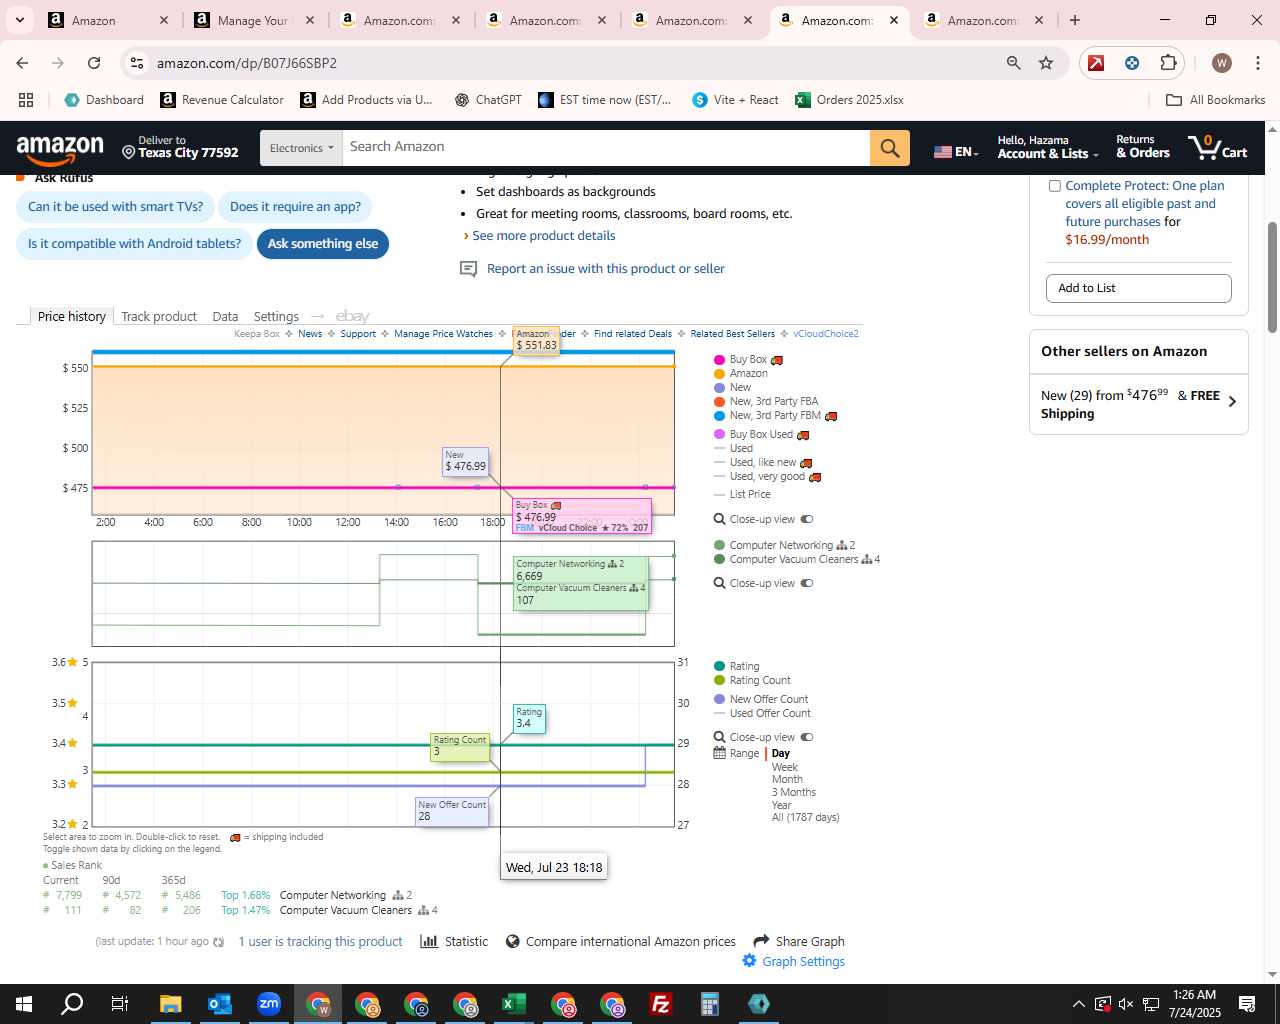Screen dimensions: 1280x1024
Task: Toggle rating graph Close-up view switch
Action: pos(807,737)
